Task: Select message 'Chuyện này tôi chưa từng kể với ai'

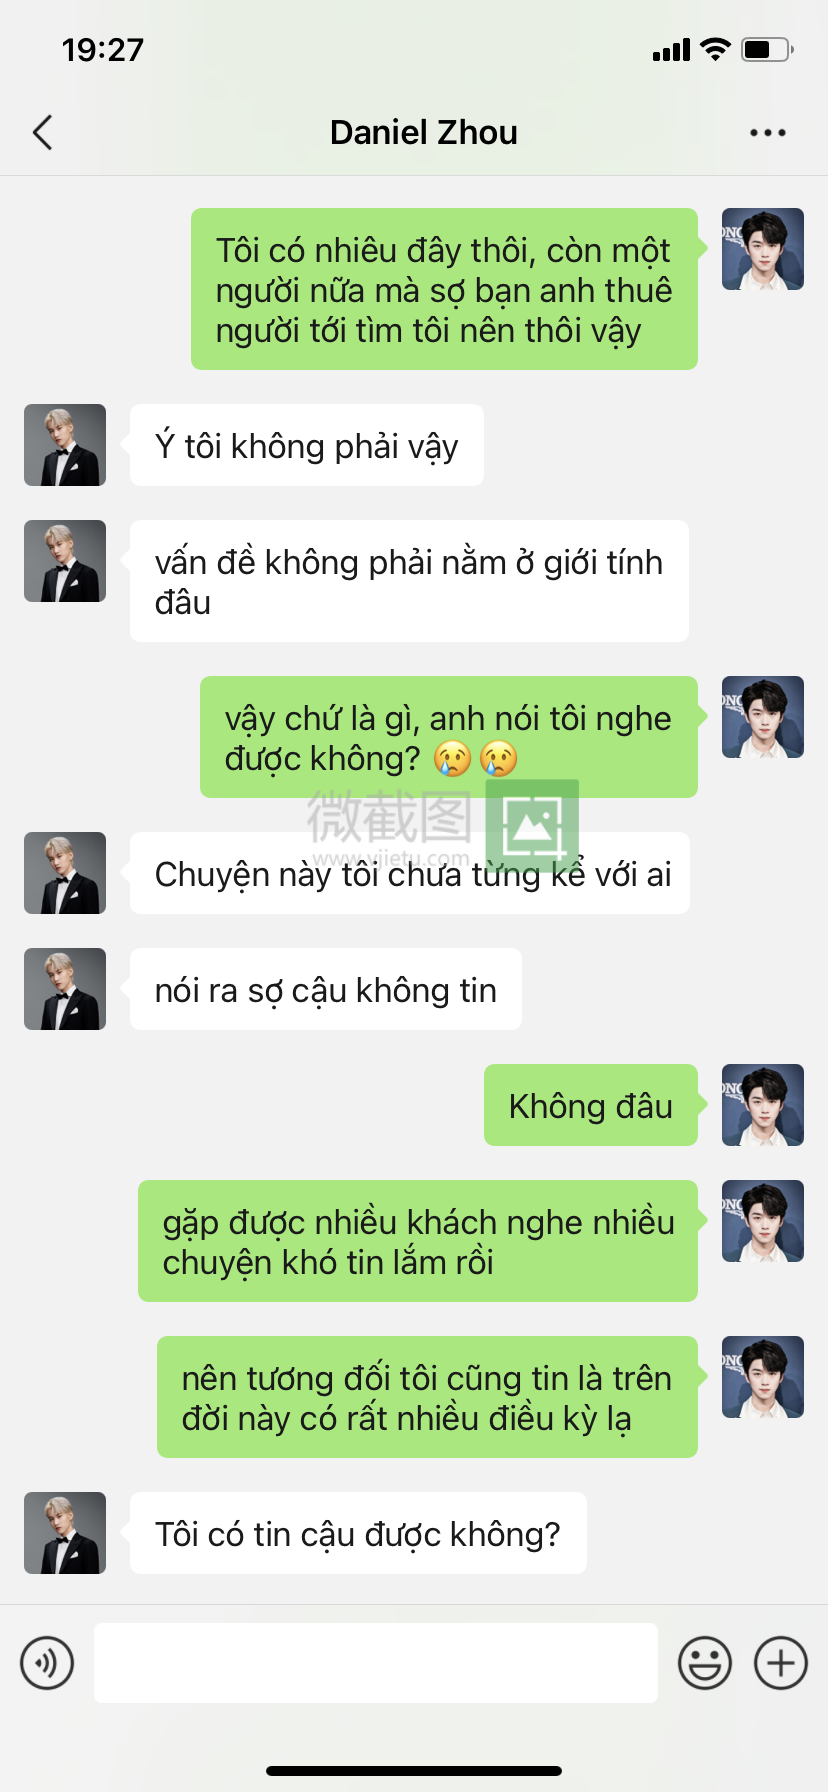Action: click(x=410, y=873)
